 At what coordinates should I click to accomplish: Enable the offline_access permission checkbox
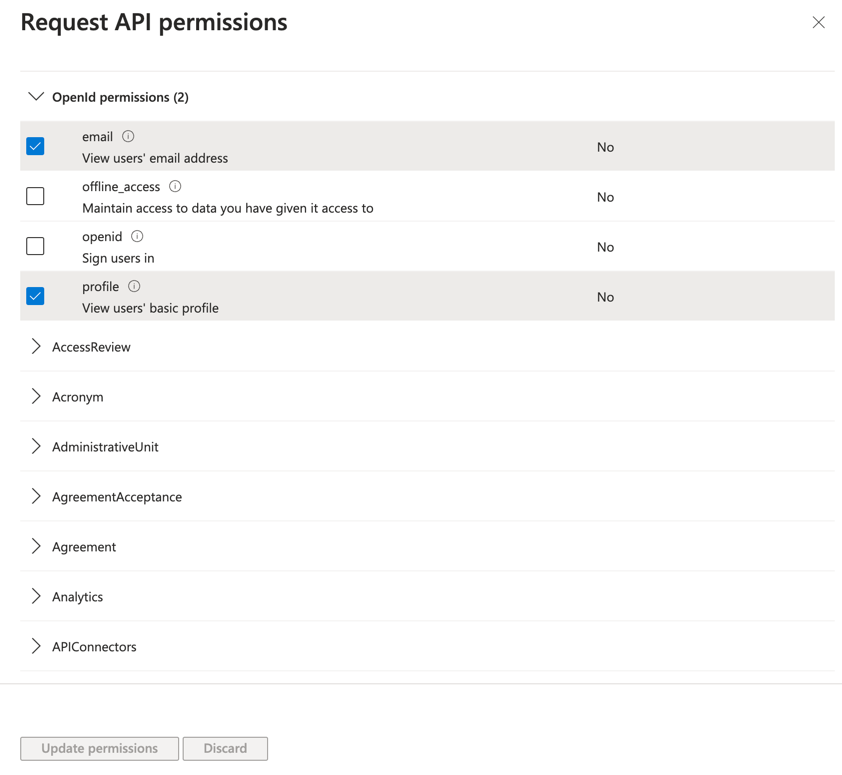tap(35, 196)
